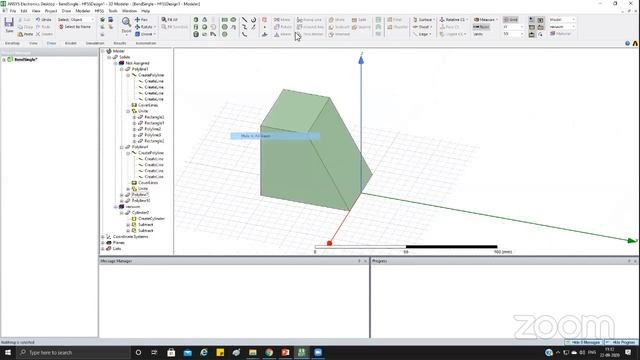Click Hide 0 Messages button
640x360 pixels.
(583, 342)
